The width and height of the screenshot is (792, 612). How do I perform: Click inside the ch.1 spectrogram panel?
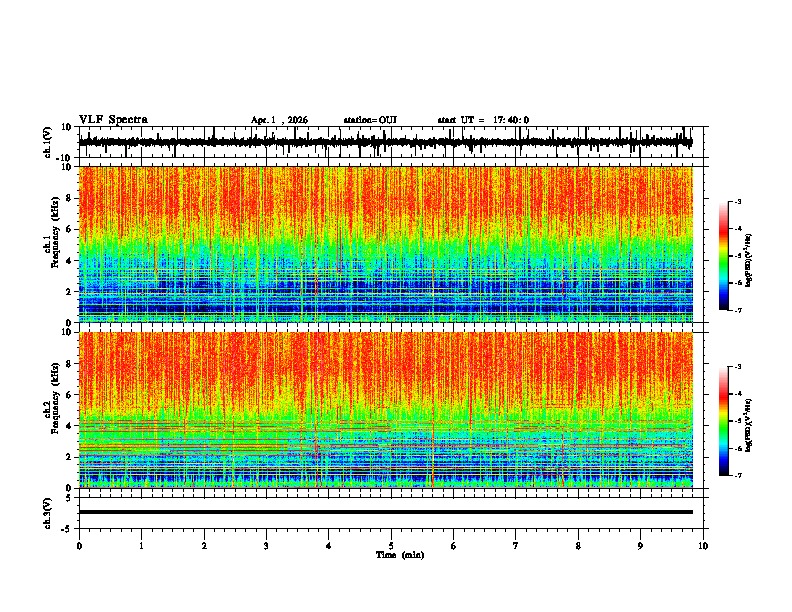(x=386, y=244)
